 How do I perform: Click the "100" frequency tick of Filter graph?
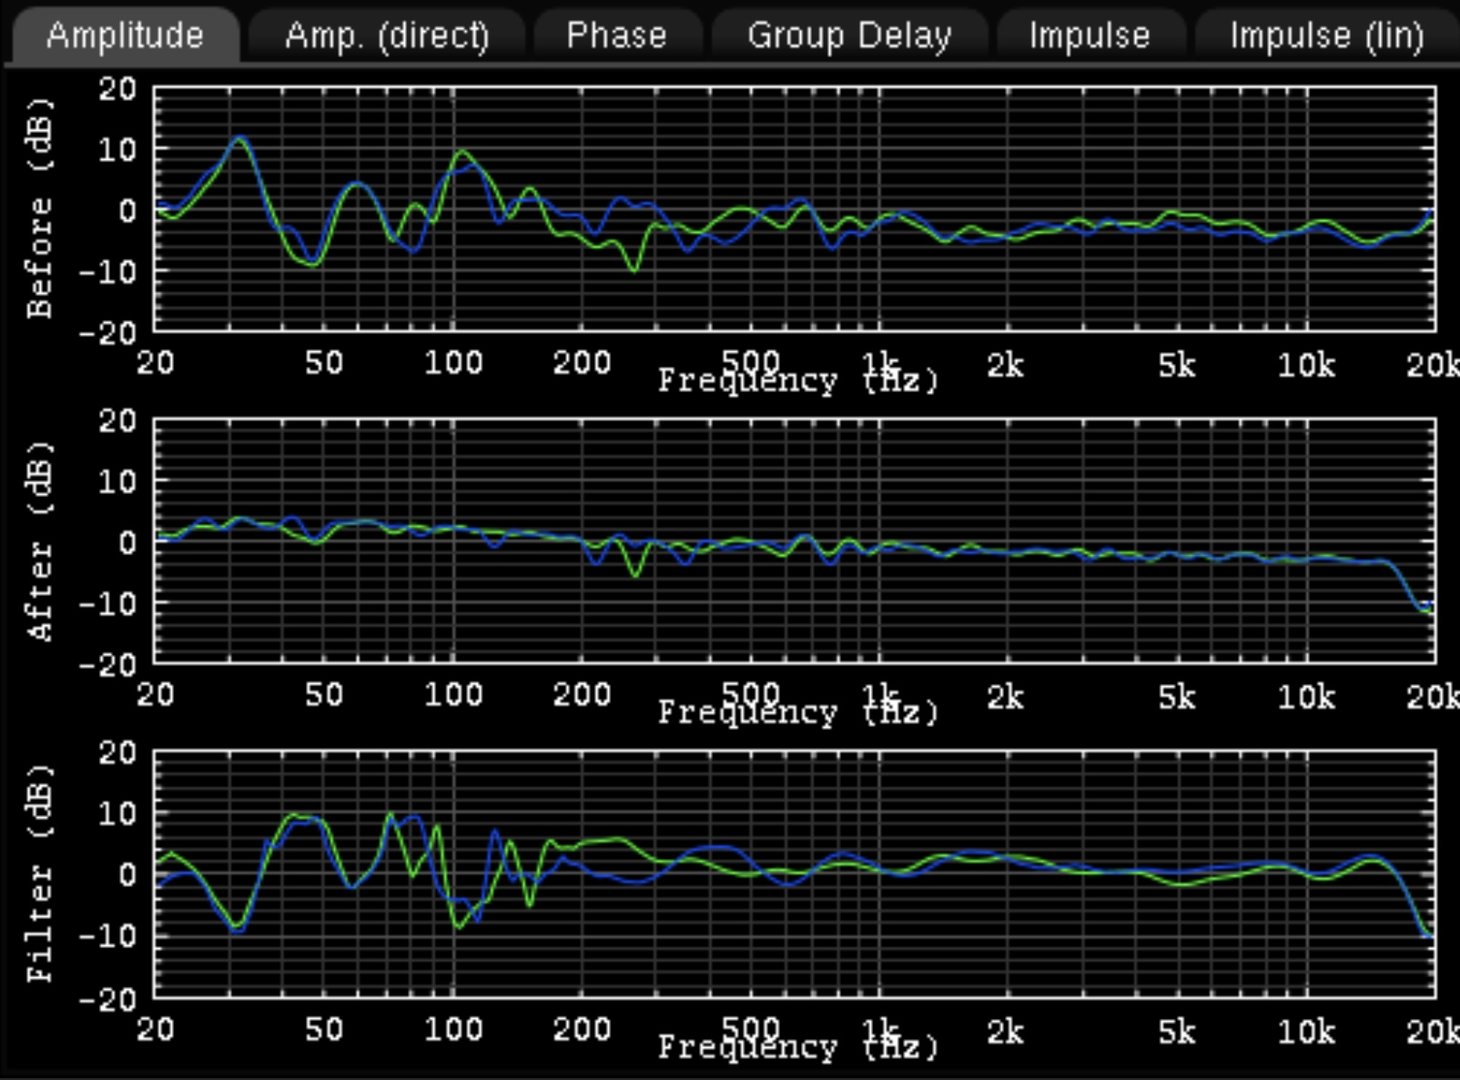(453, 1029)
